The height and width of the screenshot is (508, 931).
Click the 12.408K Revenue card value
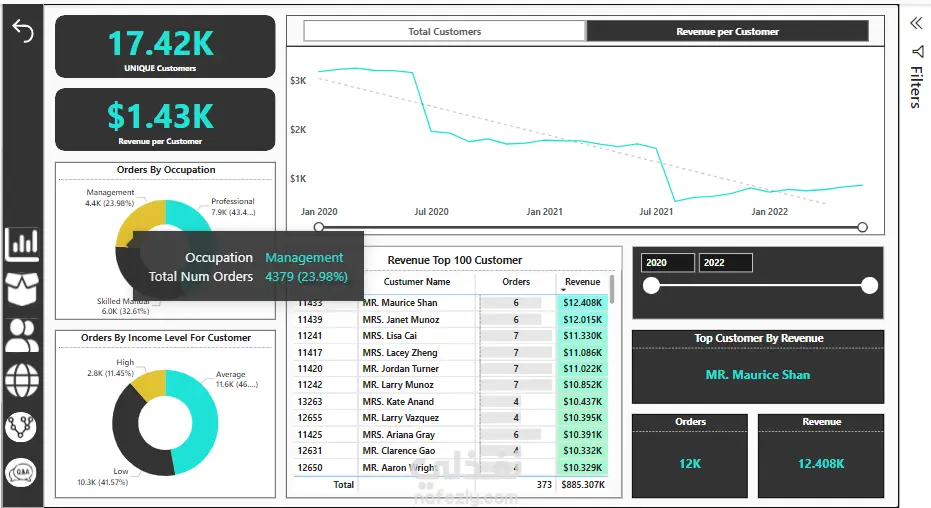tap(821, 463)
